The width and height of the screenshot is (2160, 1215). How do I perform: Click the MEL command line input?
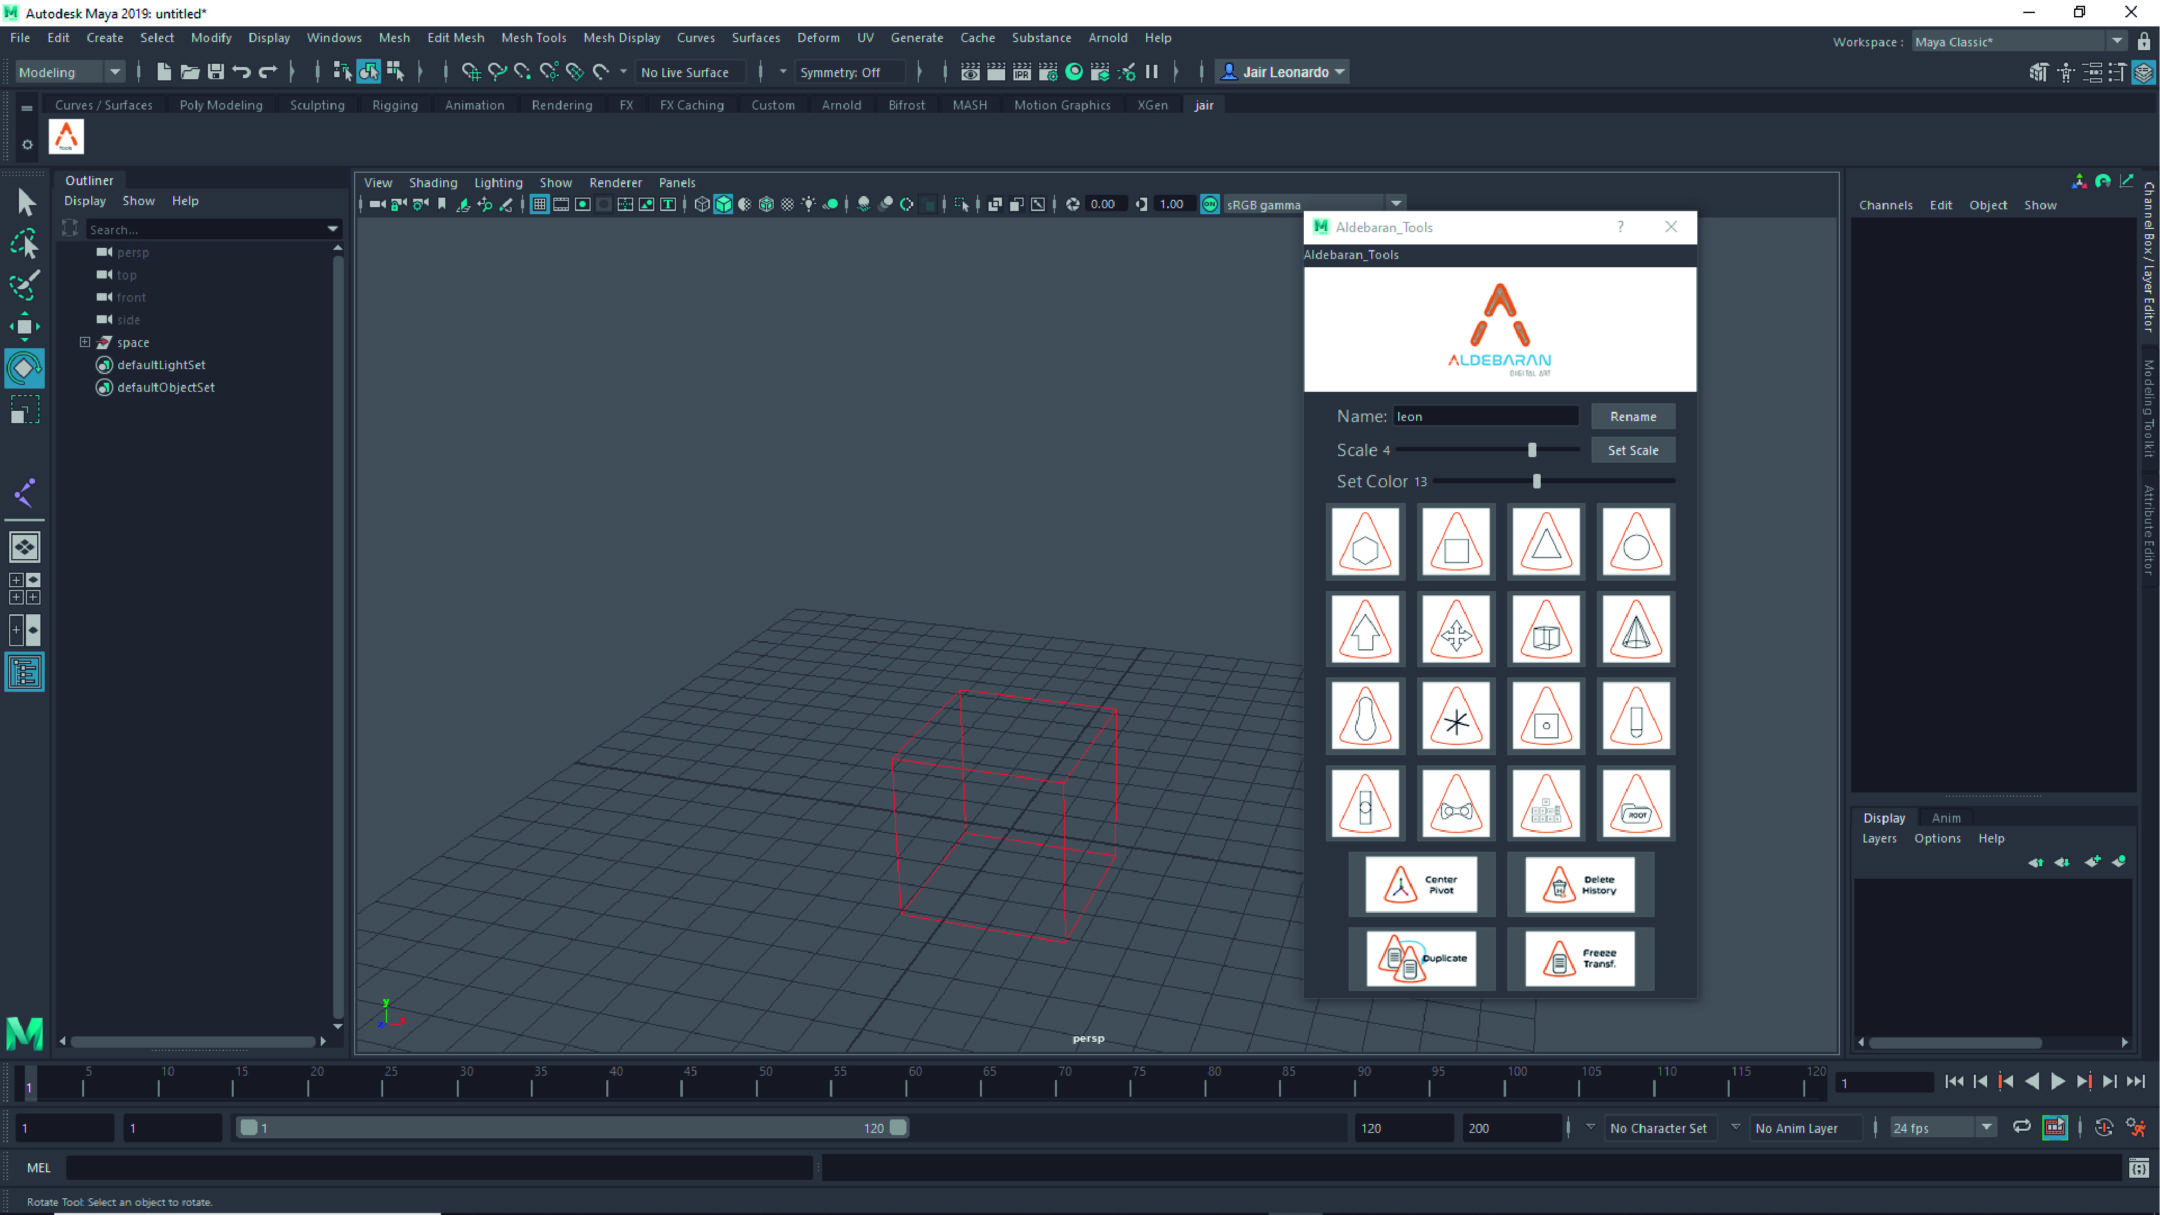click(x=439, y=1167)
